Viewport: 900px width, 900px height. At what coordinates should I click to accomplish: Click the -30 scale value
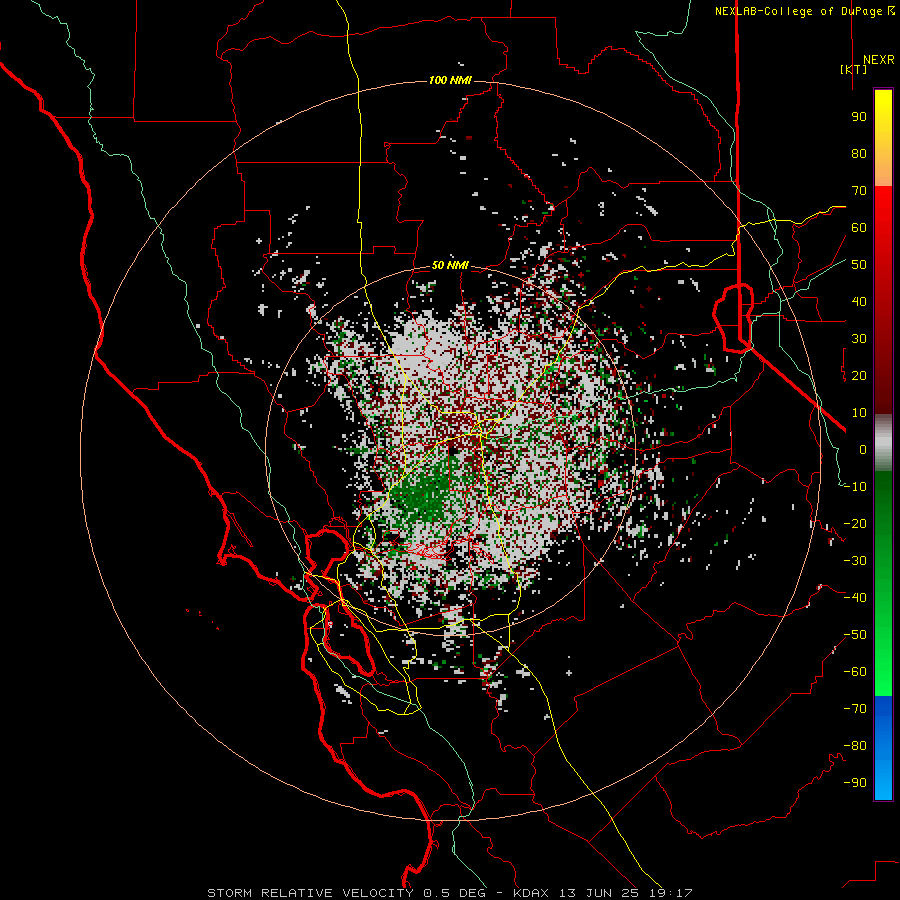click(x=855, y=561)
